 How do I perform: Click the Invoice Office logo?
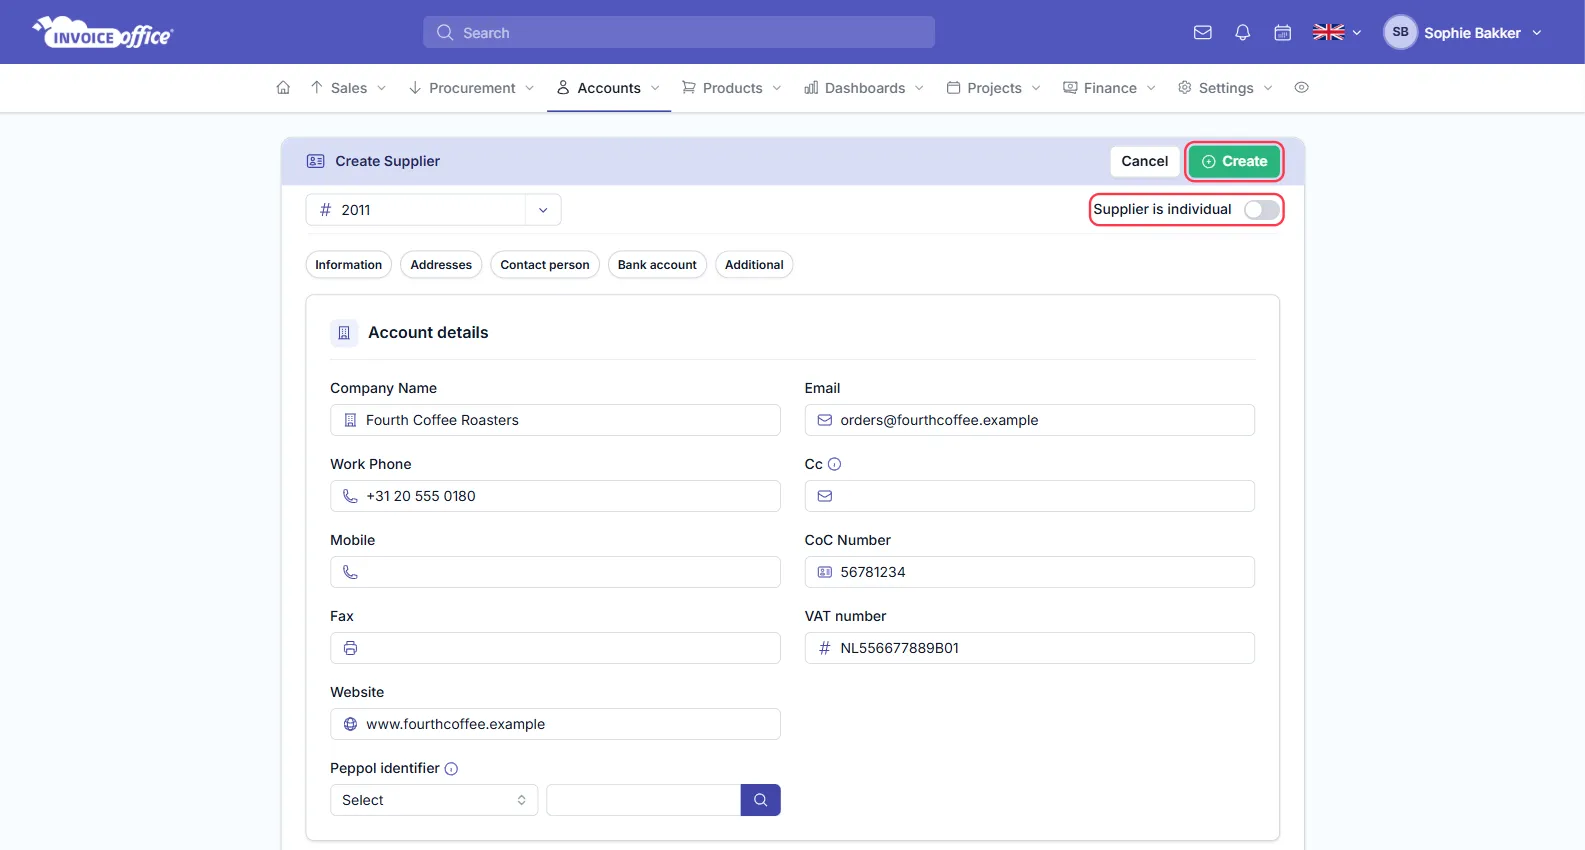tap(103, 33)
